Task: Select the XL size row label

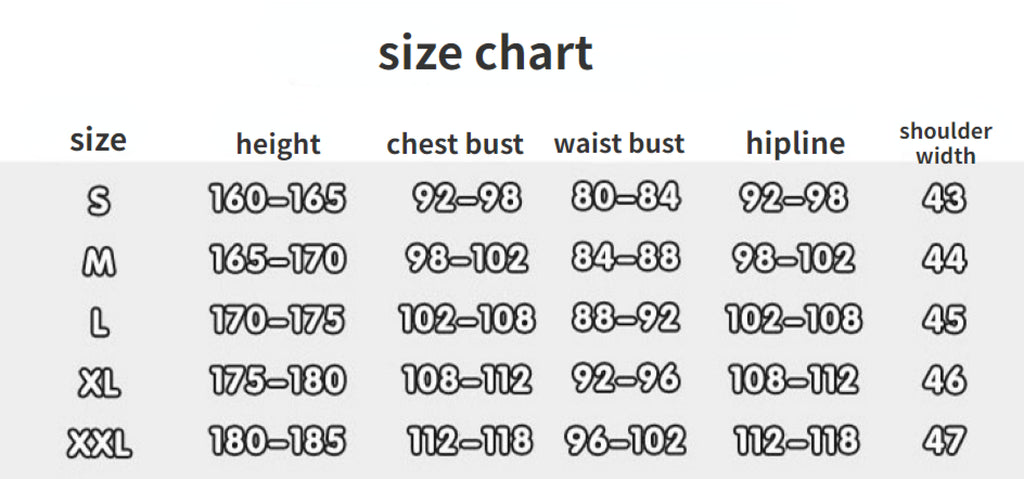Action: (x=99, y=382)
